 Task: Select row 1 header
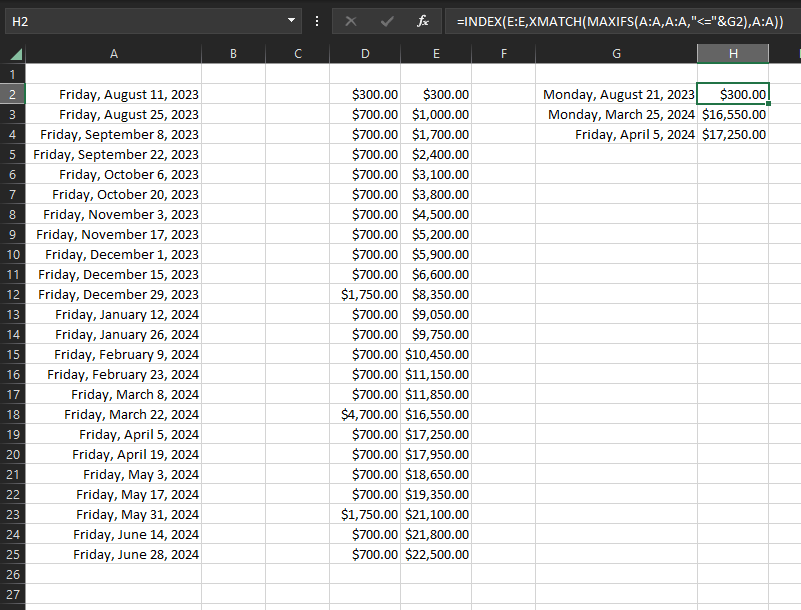coord(13,75)
